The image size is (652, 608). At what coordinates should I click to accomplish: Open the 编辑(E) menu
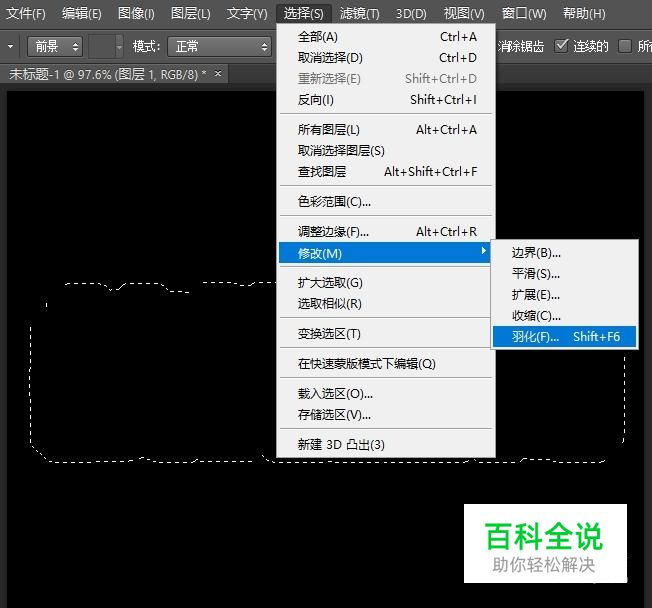[82, 14]
